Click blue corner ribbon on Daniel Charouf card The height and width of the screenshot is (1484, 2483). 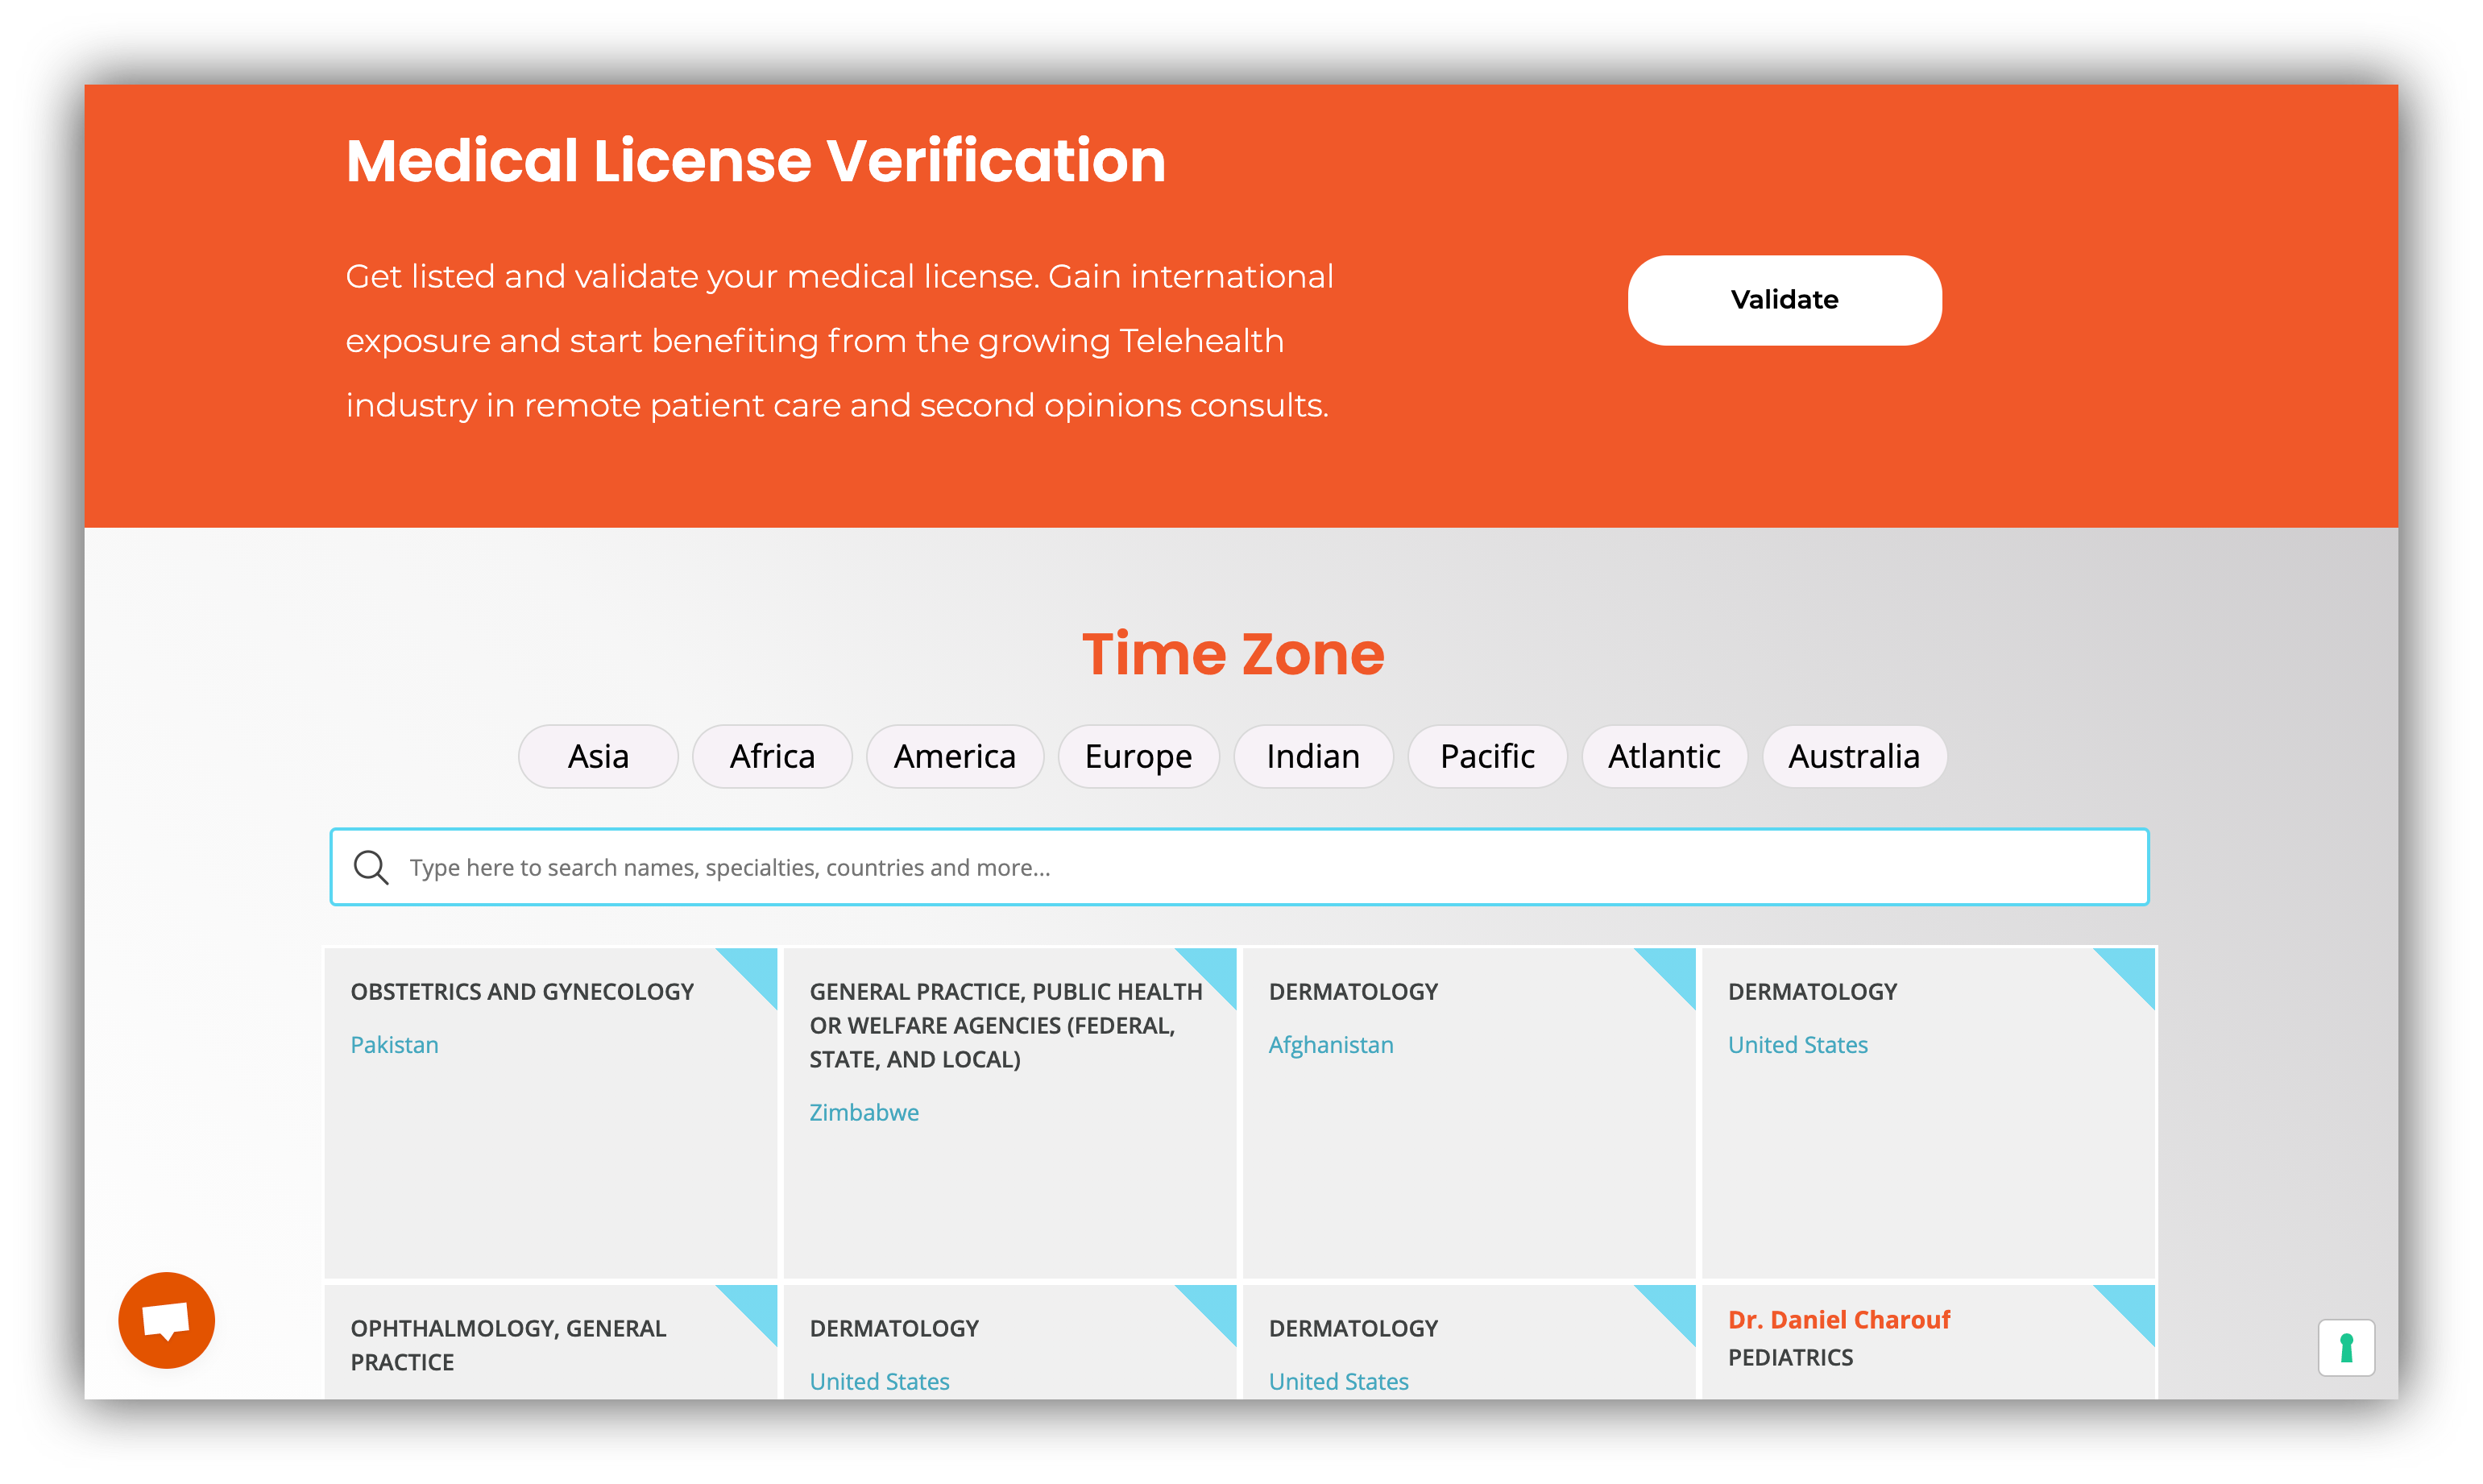(2133, 1307)
